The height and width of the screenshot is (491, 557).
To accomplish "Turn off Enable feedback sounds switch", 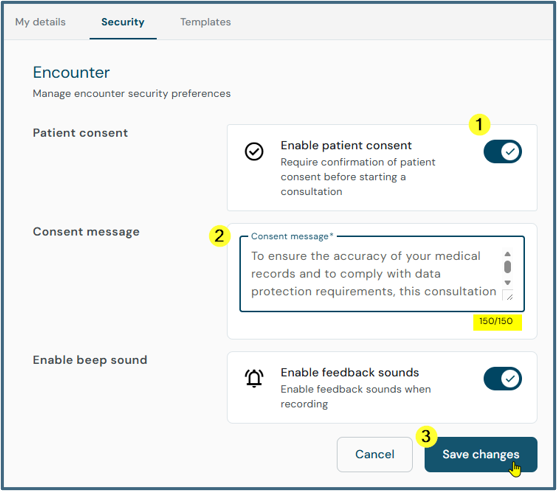I will tap(502, 379).
